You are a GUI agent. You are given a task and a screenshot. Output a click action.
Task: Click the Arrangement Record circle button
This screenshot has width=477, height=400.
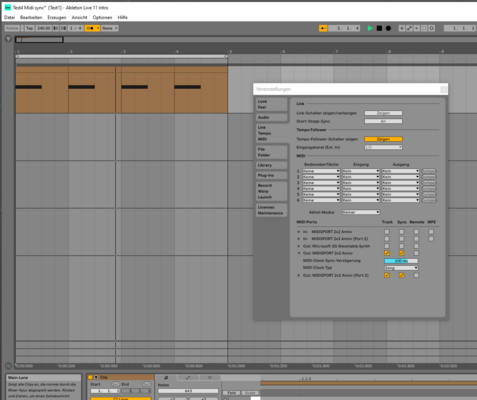point(388,28)
